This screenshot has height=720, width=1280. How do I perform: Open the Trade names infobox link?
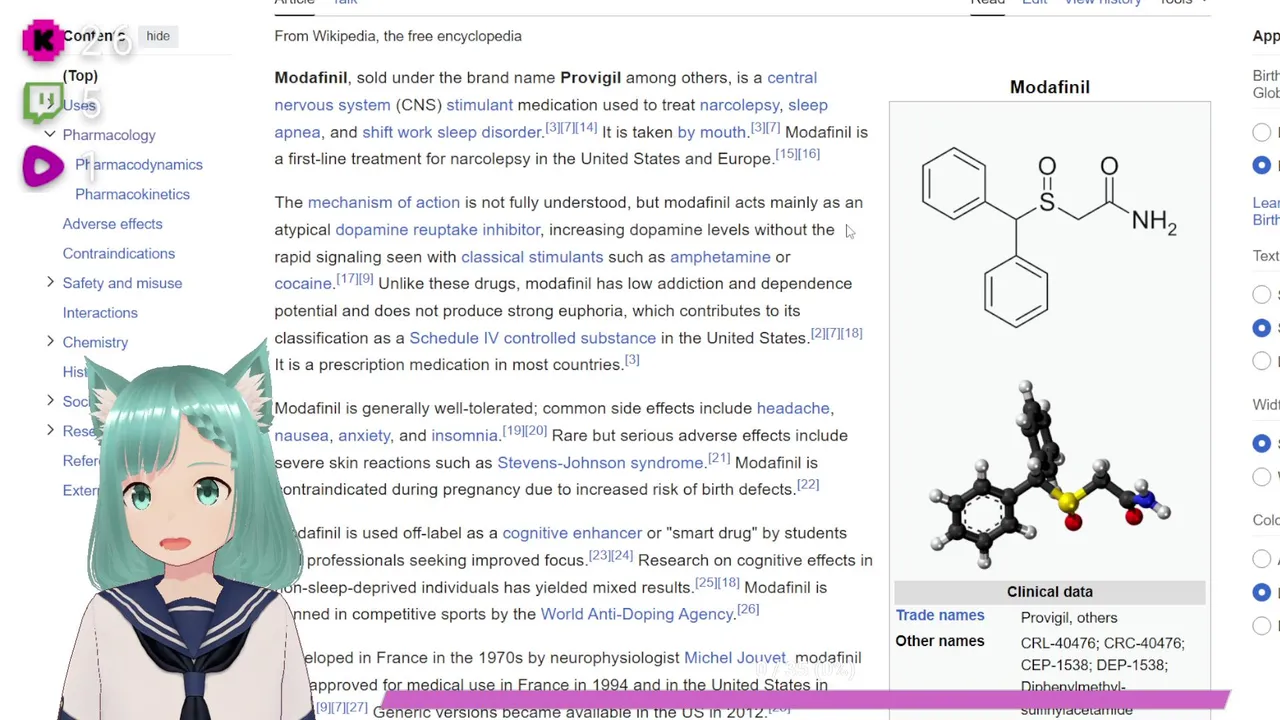tap(940, 616)
